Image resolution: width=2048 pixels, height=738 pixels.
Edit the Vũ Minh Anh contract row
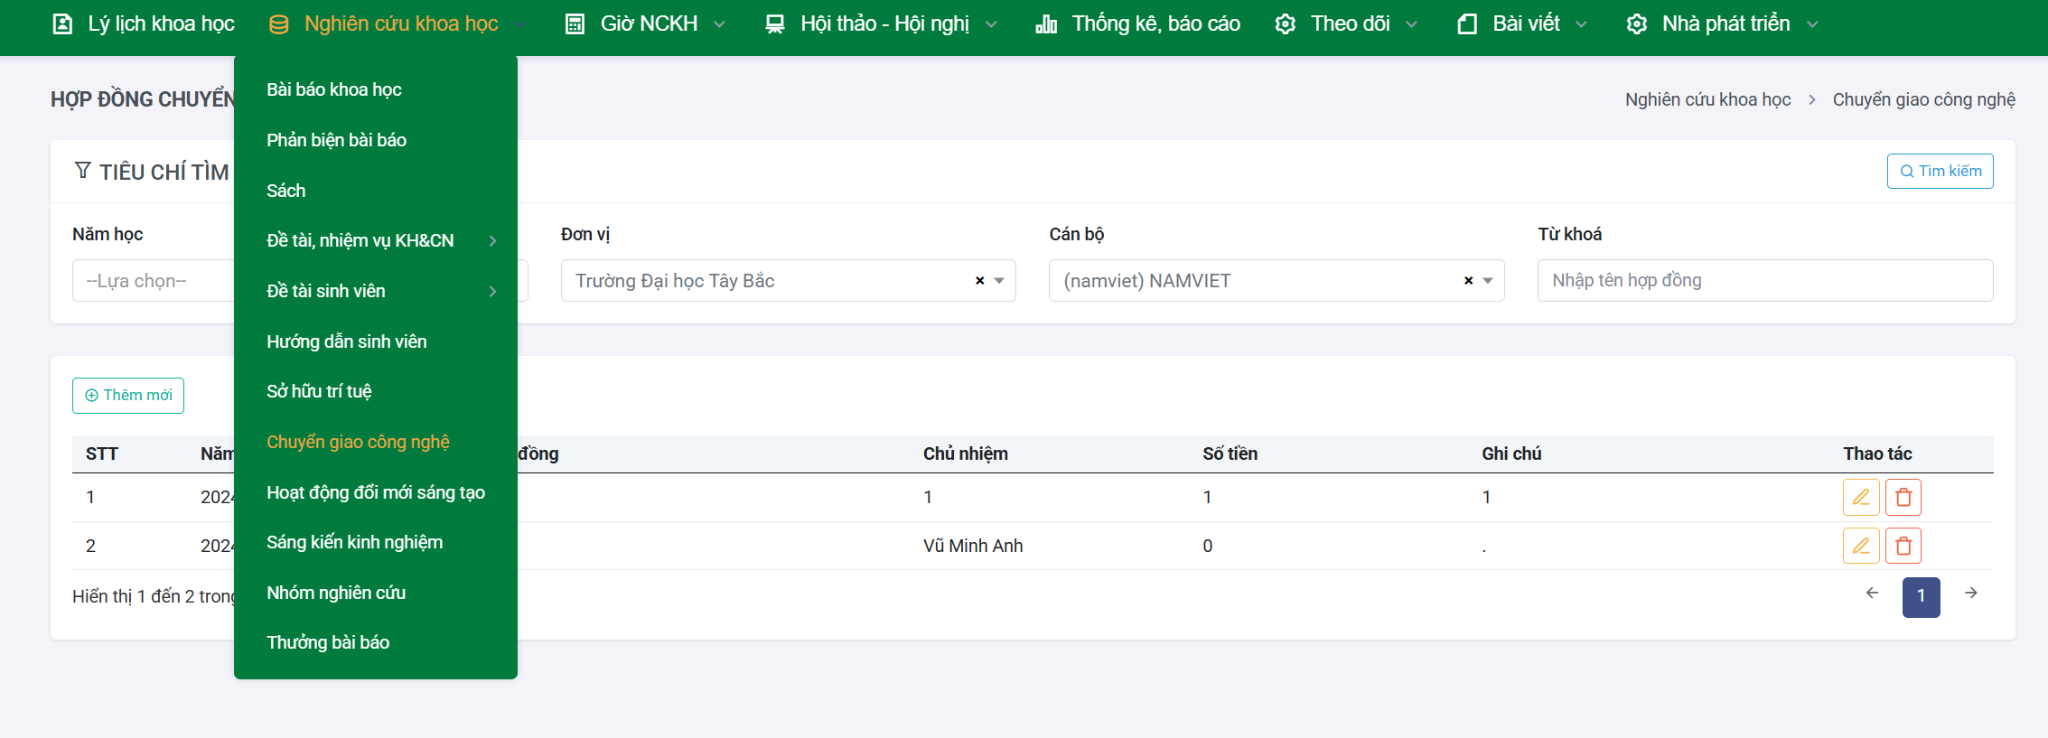click(x=1861, y=546)
